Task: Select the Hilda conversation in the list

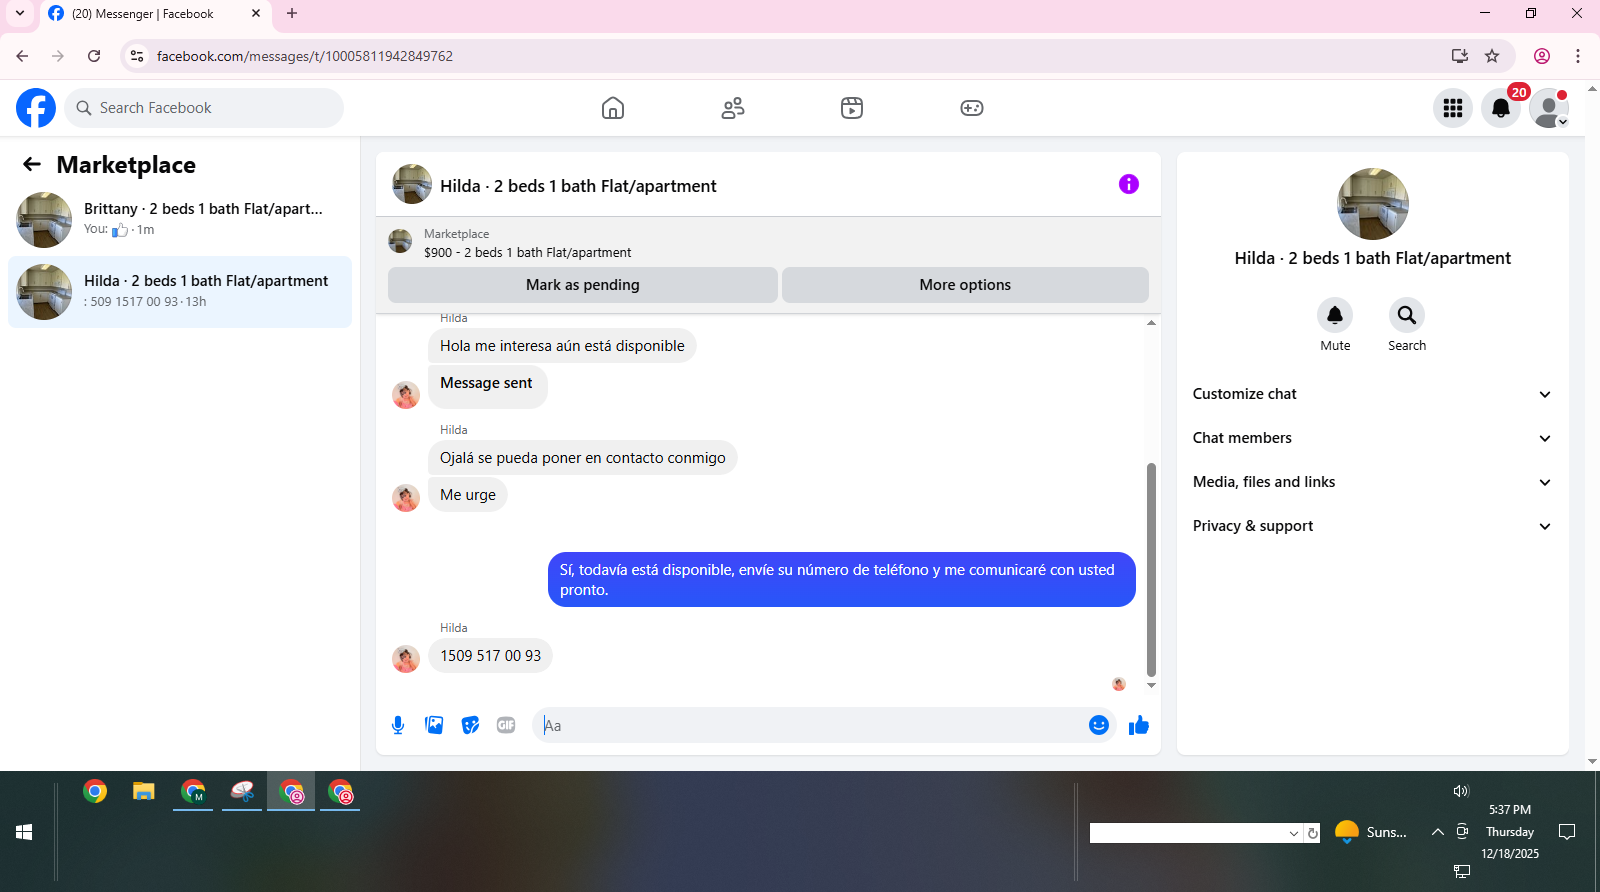Action: 180,292
